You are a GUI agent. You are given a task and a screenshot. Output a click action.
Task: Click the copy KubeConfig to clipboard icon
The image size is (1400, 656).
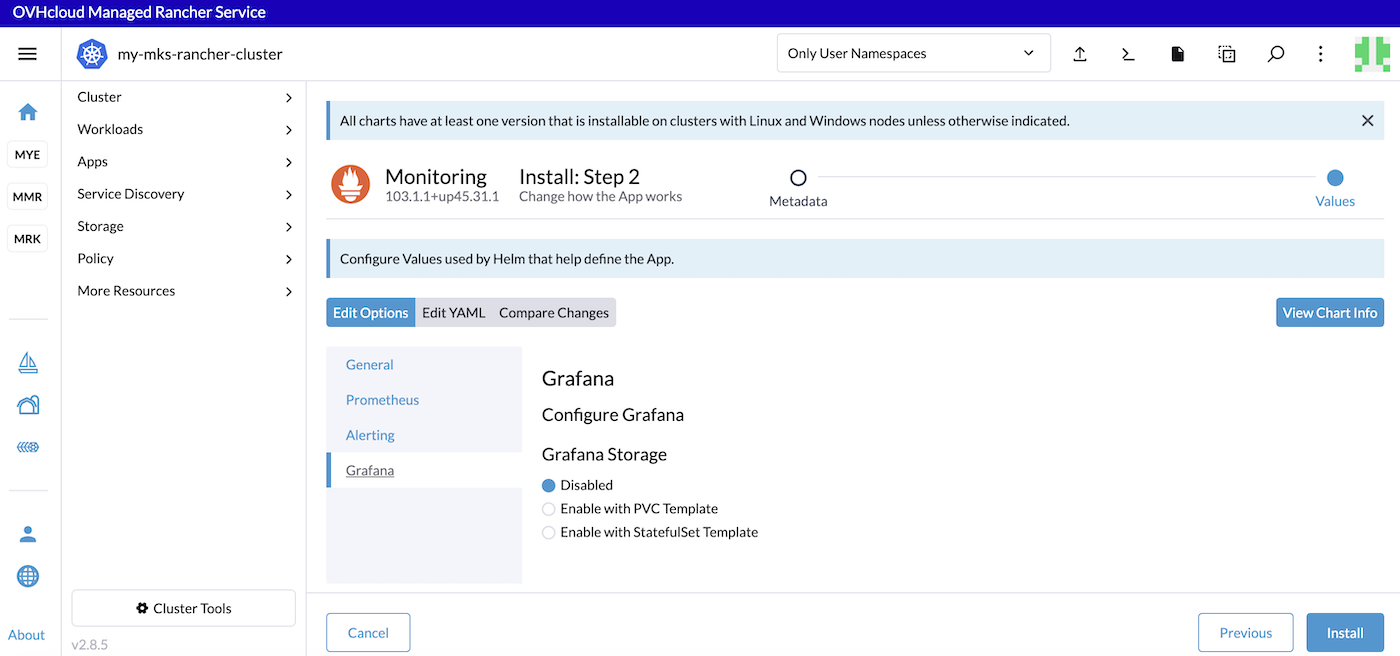tap(1227, 54)
